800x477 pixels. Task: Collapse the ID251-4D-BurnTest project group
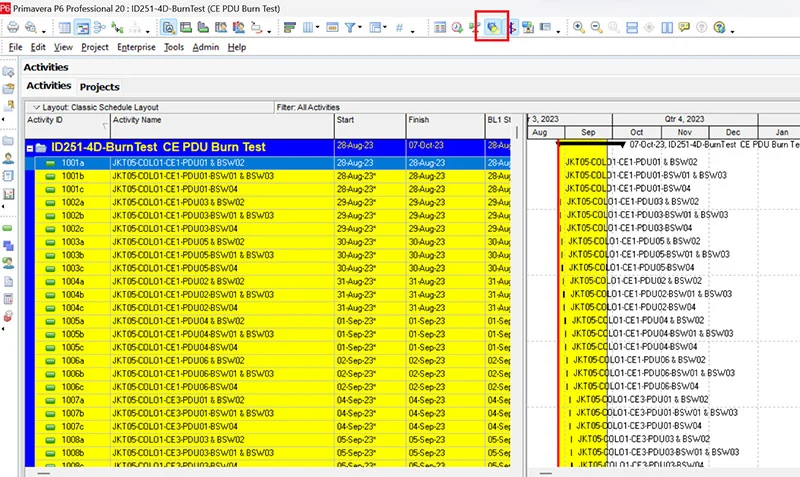pyautogui.click(x=30, y=148)
